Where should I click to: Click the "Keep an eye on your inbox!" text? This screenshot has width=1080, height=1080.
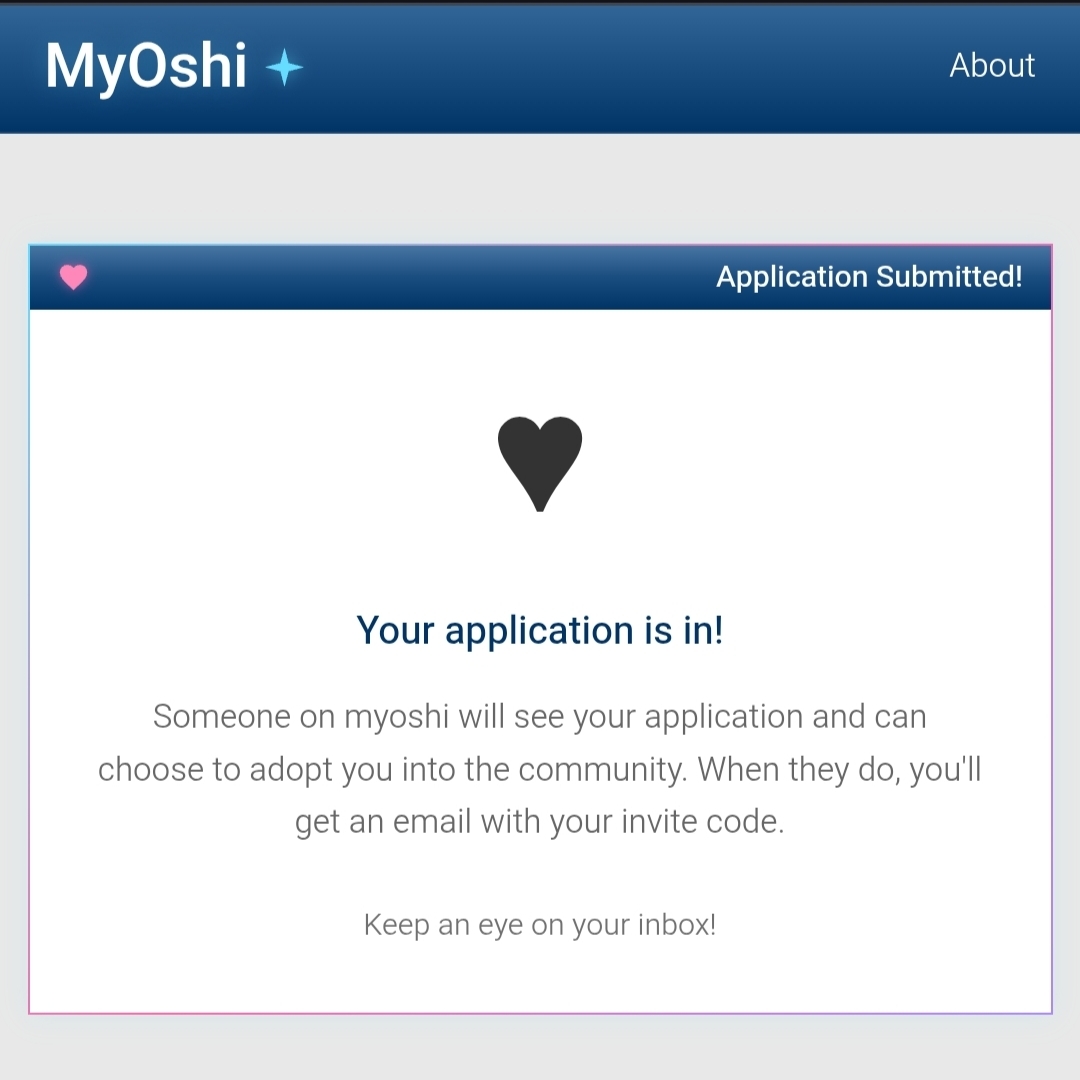[540, 924]
